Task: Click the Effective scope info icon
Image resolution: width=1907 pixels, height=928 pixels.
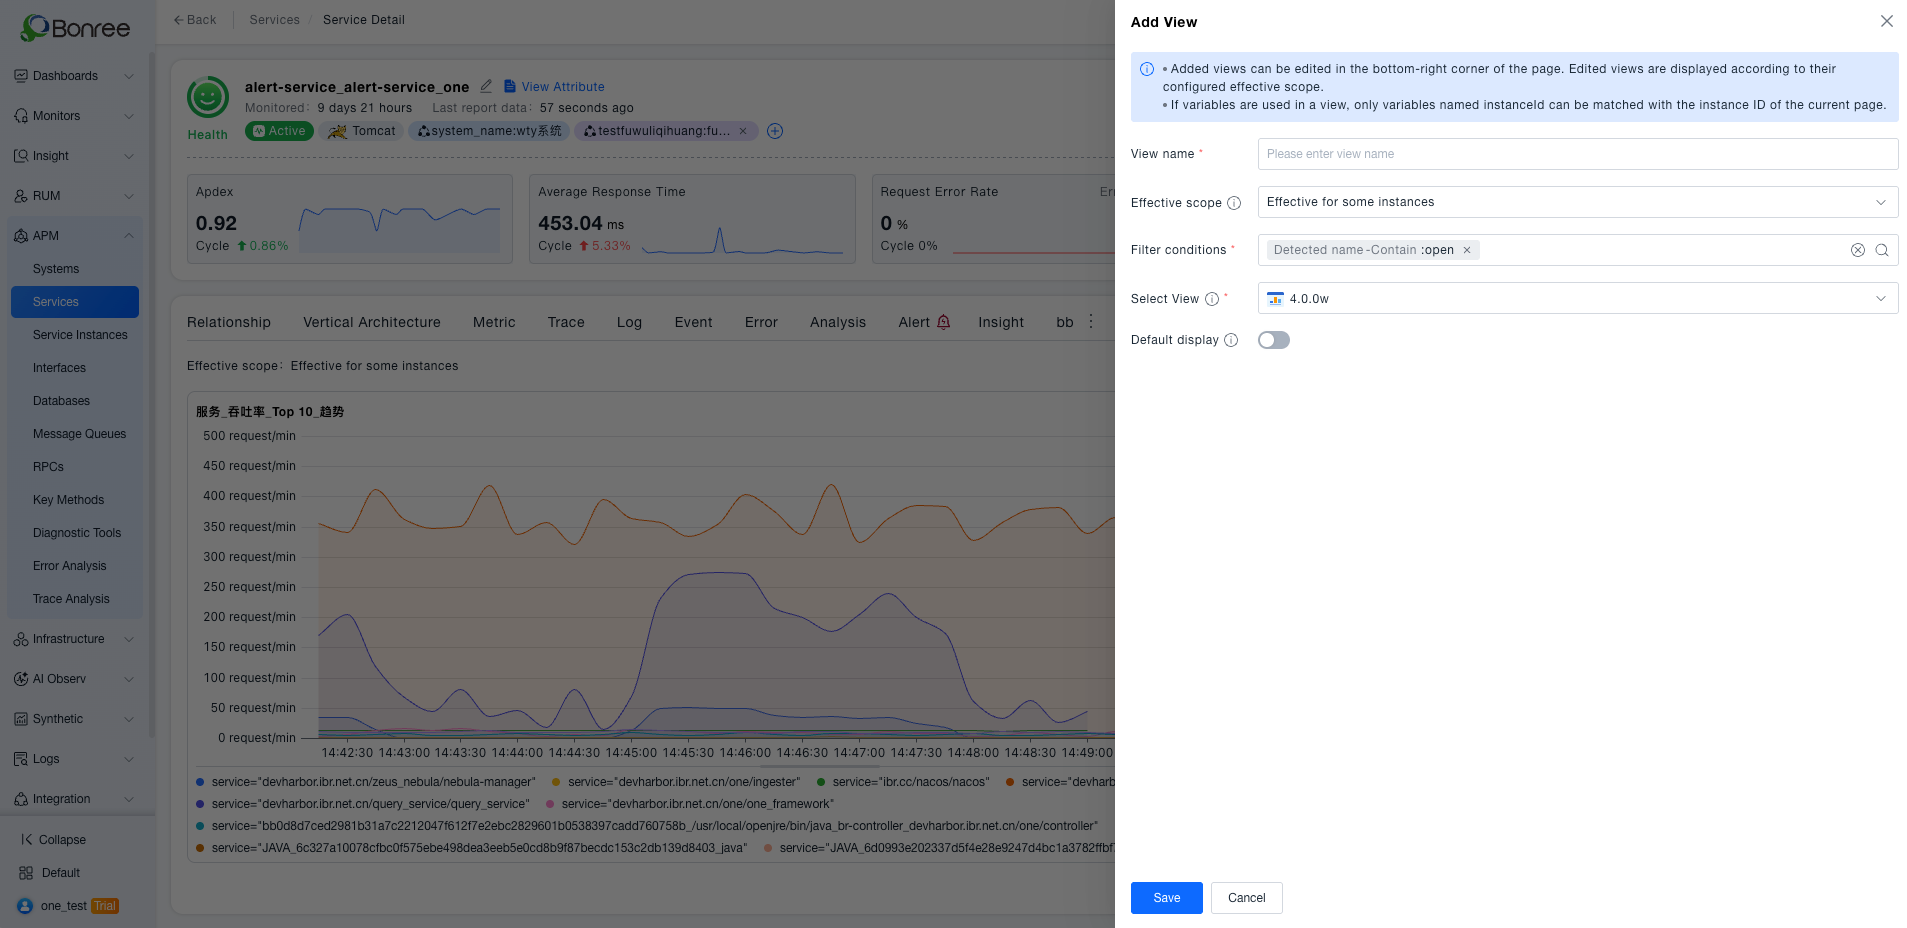Action: pyautogui.click(x=1234, y=203)
